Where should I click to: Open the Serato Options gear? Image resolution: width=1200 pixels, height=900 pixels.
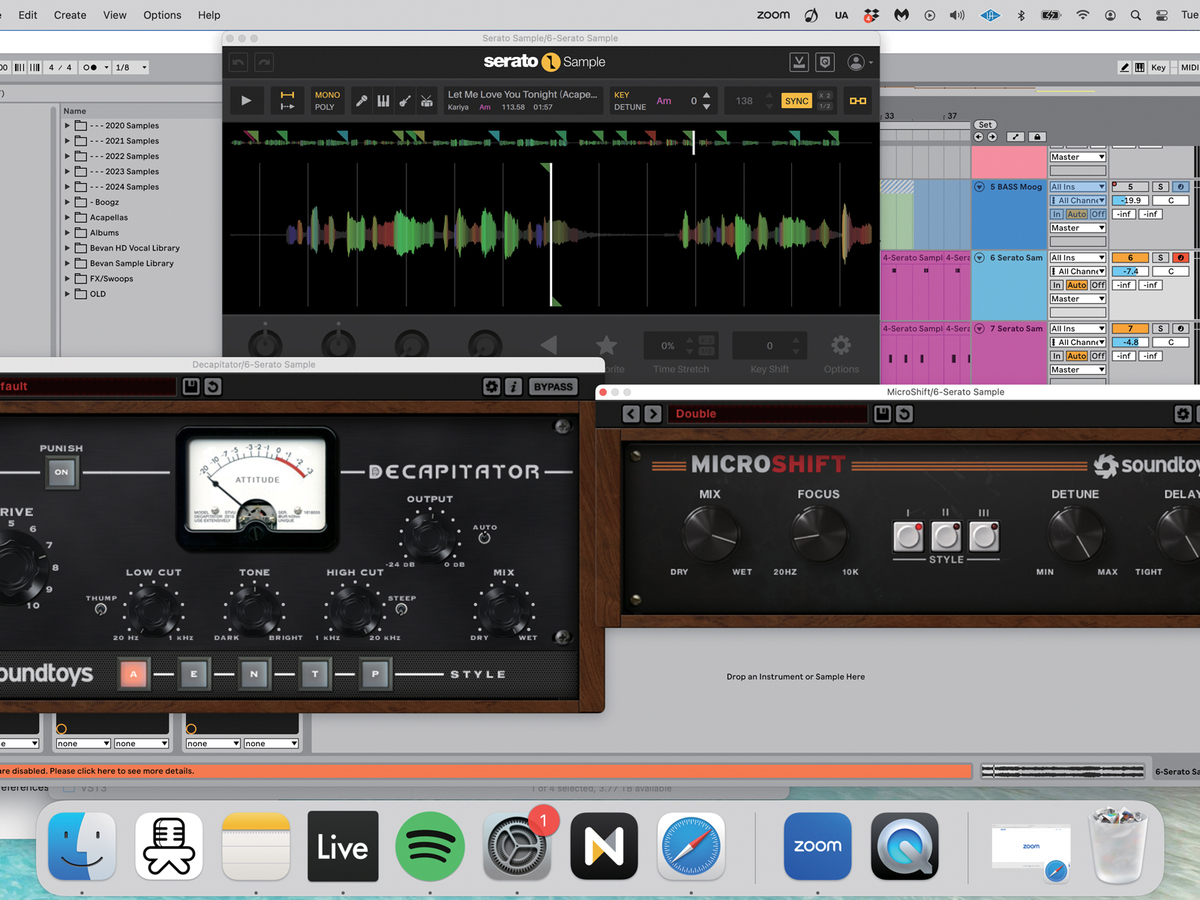[841, 345]
